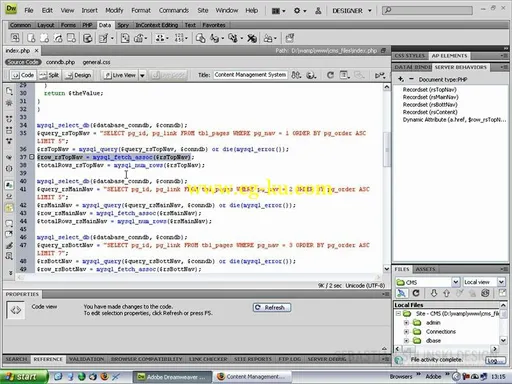Viewport: 512px width, 384px height.
Task: Open the Live View options dropdown arrow
Action: click(142, 75)
